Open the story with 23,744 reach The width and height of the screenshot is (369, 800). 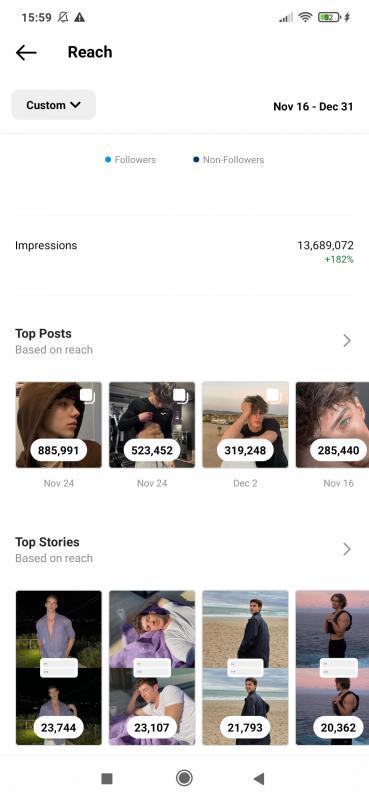tap(59, 667)
